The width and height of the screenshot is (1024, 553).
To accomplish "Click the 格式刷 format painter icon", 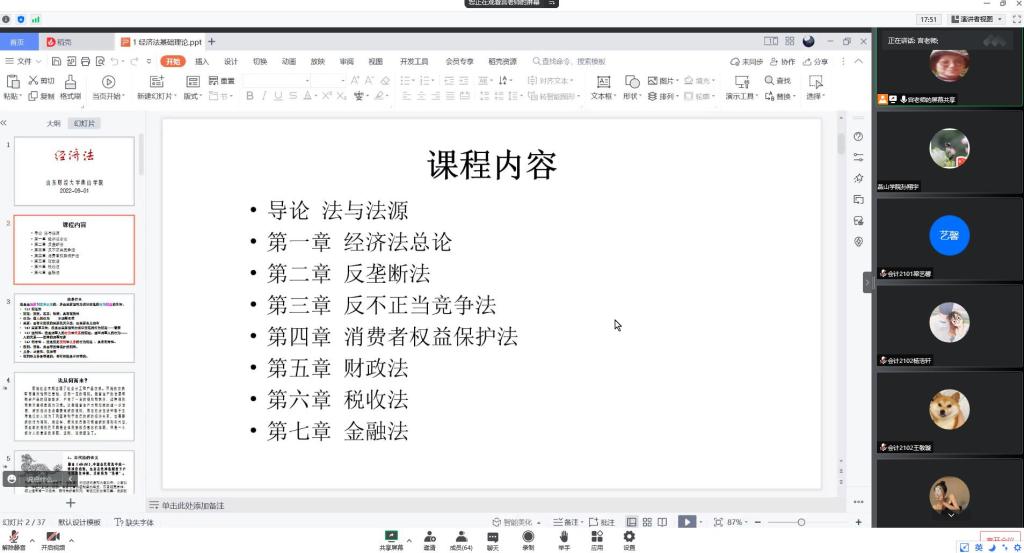I will point(70,81).
